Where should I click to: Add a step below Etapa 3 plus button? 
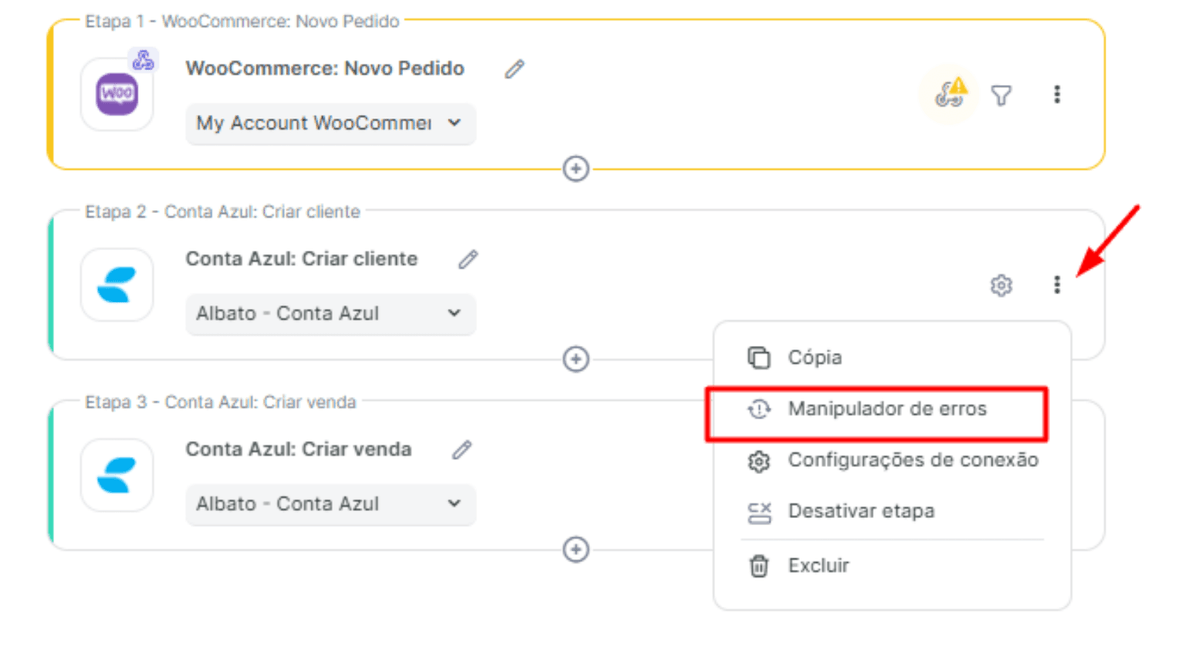click(575, 549)
